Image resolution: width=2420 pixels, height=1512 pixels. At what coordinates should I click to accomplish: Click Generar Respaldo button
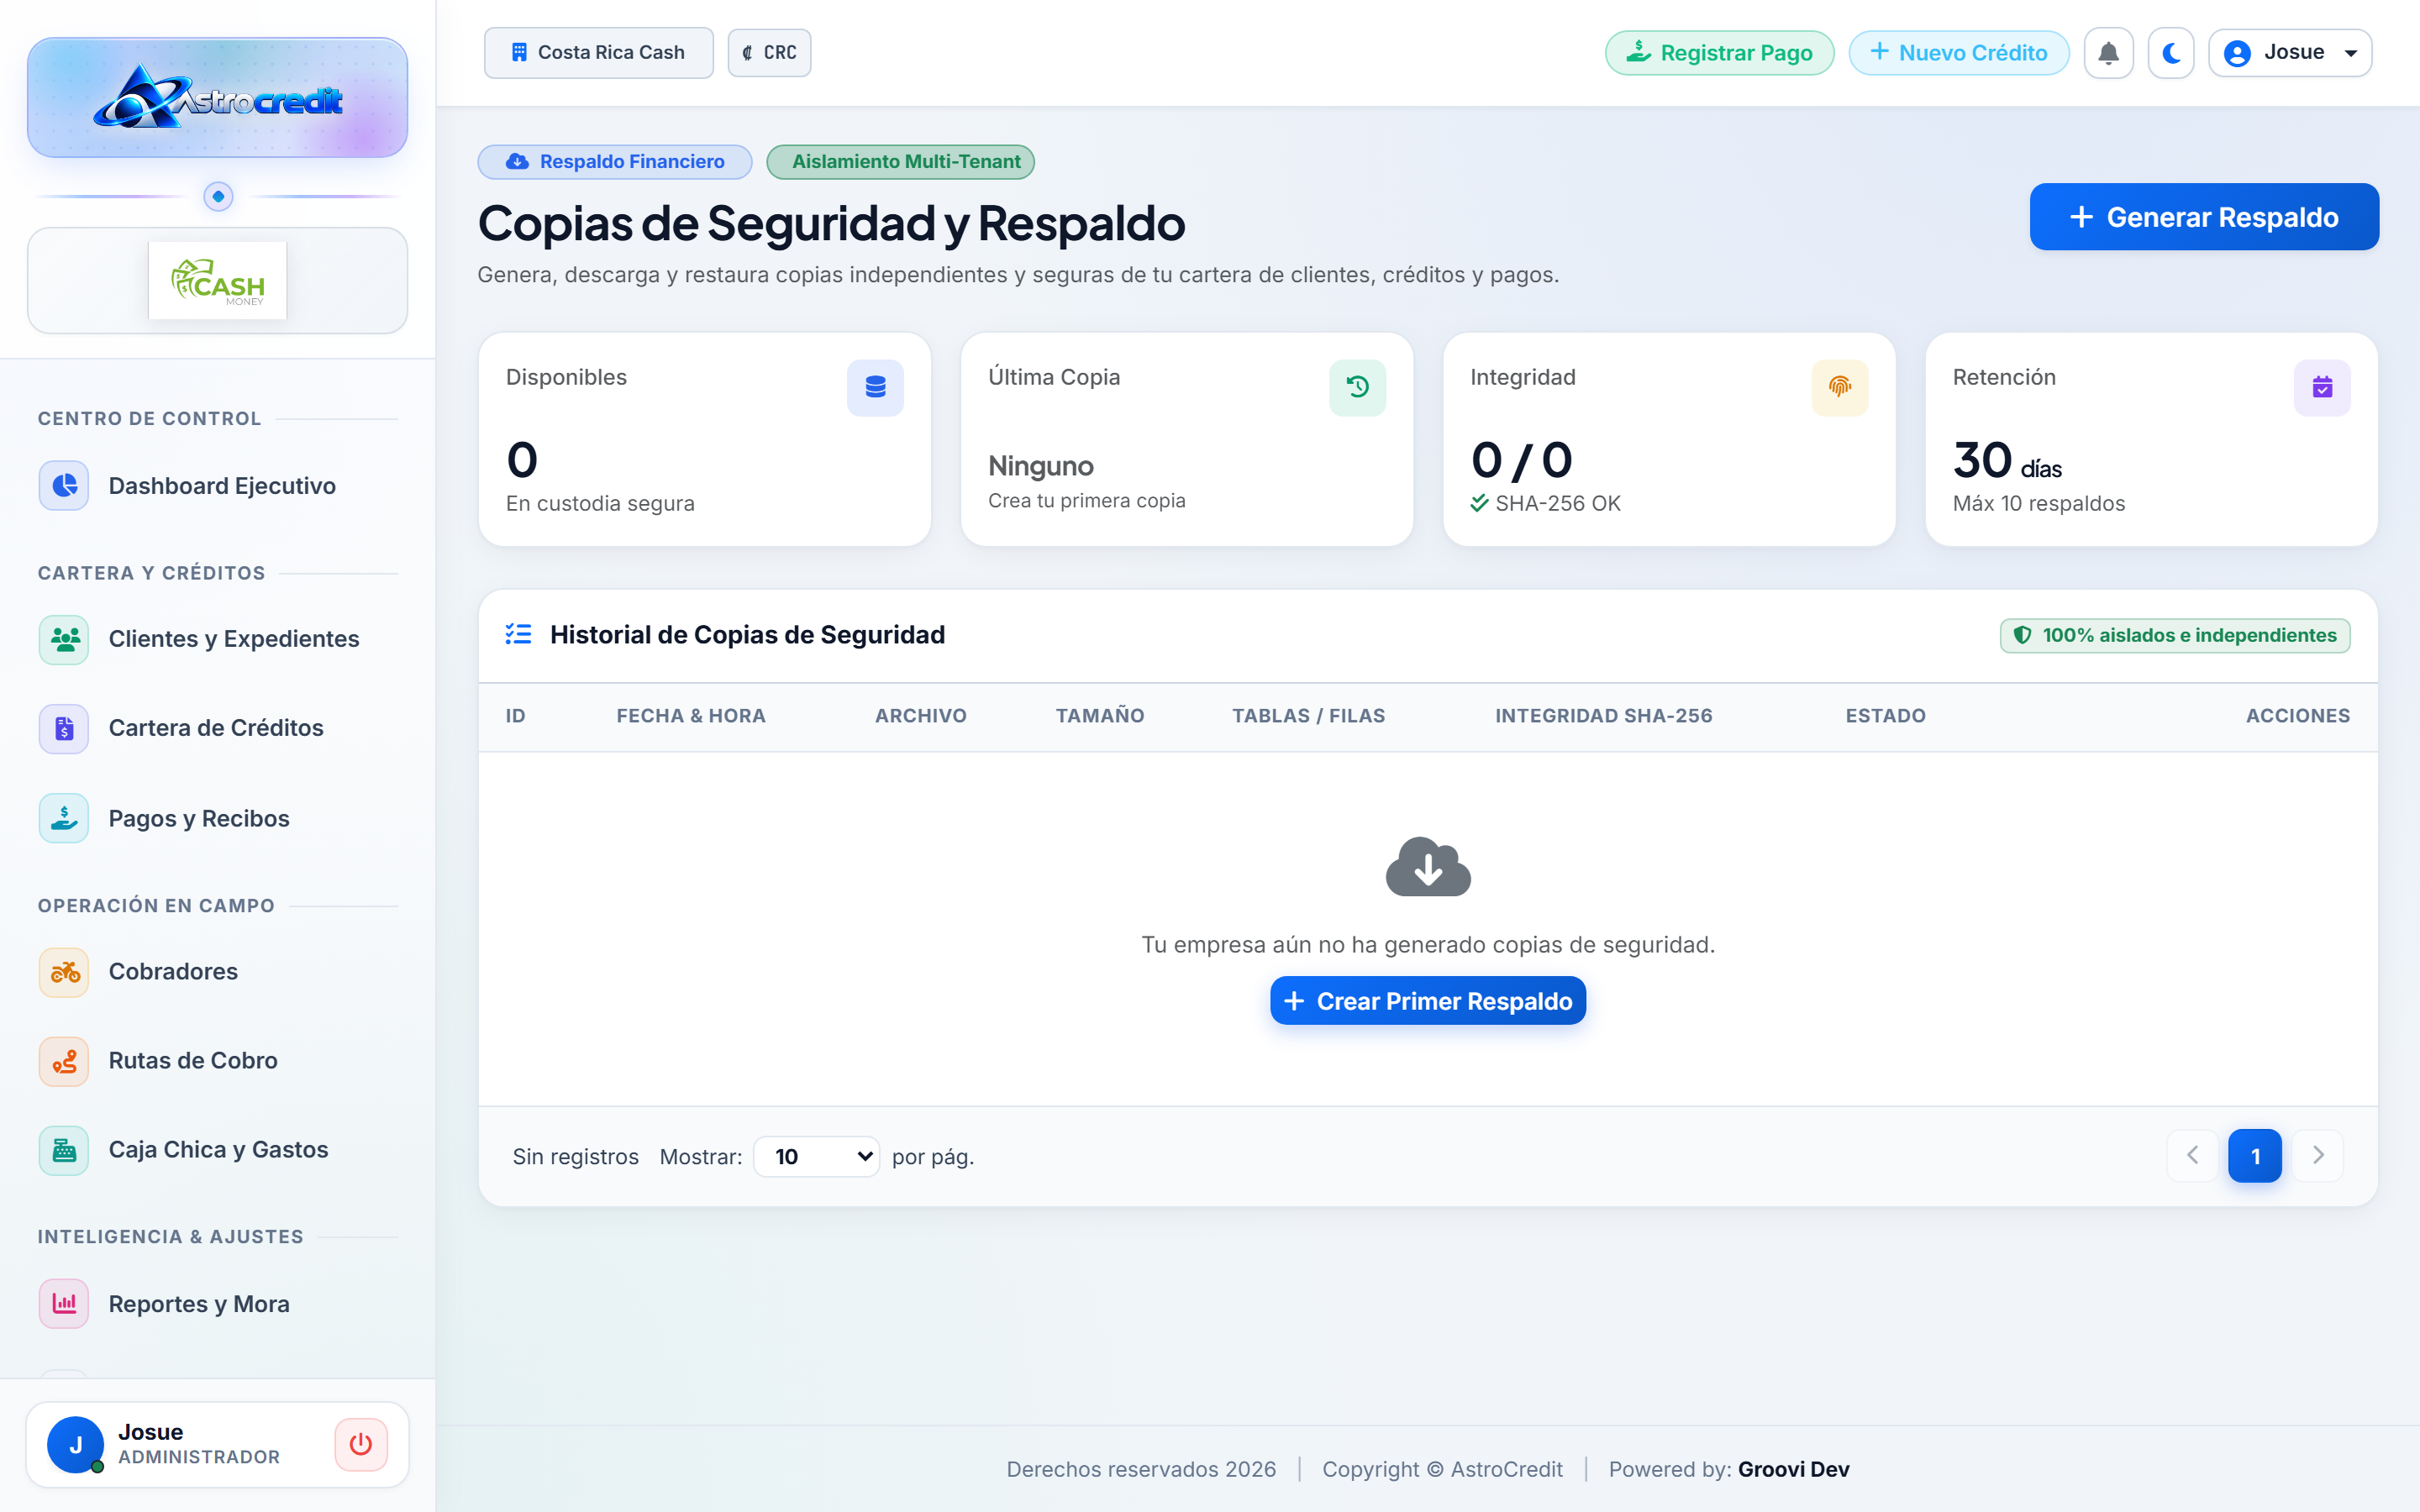click(x=2204, y=217)
